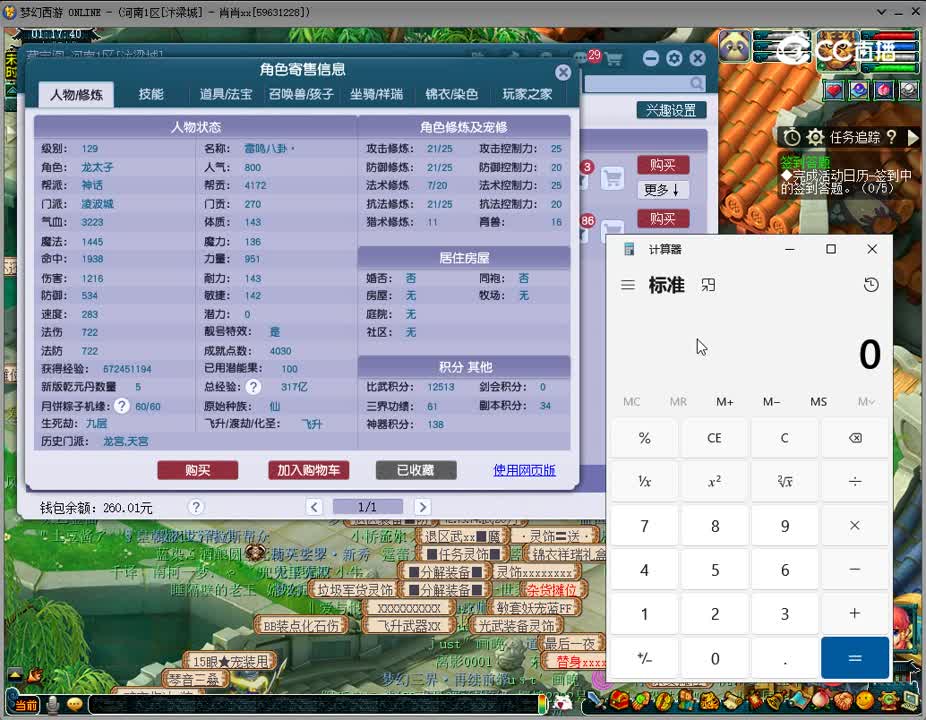The width and height of the screenshot is (926, 720).
Task: Go to previous page arrow
Action: (x=314, y=507)
